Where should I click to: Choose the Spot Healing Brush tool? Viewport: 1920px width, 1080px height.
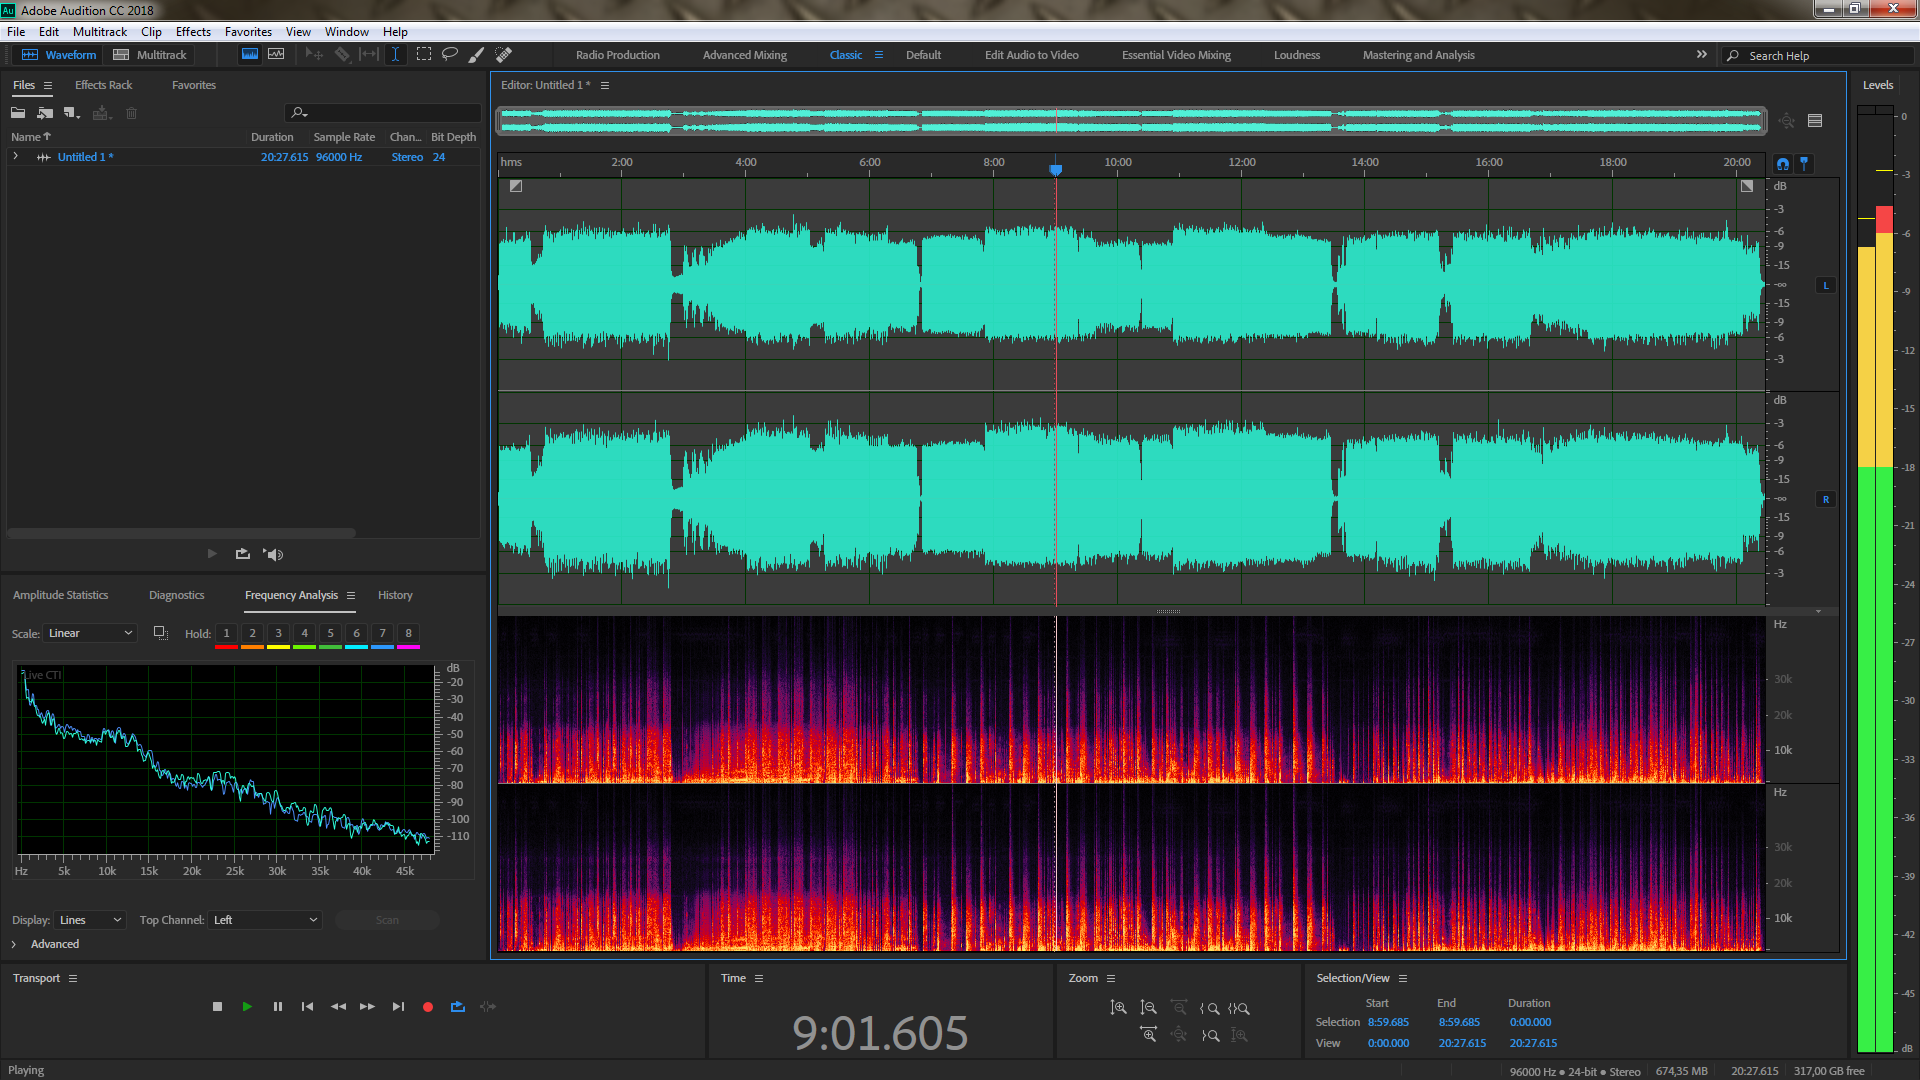tap(504, 55)
